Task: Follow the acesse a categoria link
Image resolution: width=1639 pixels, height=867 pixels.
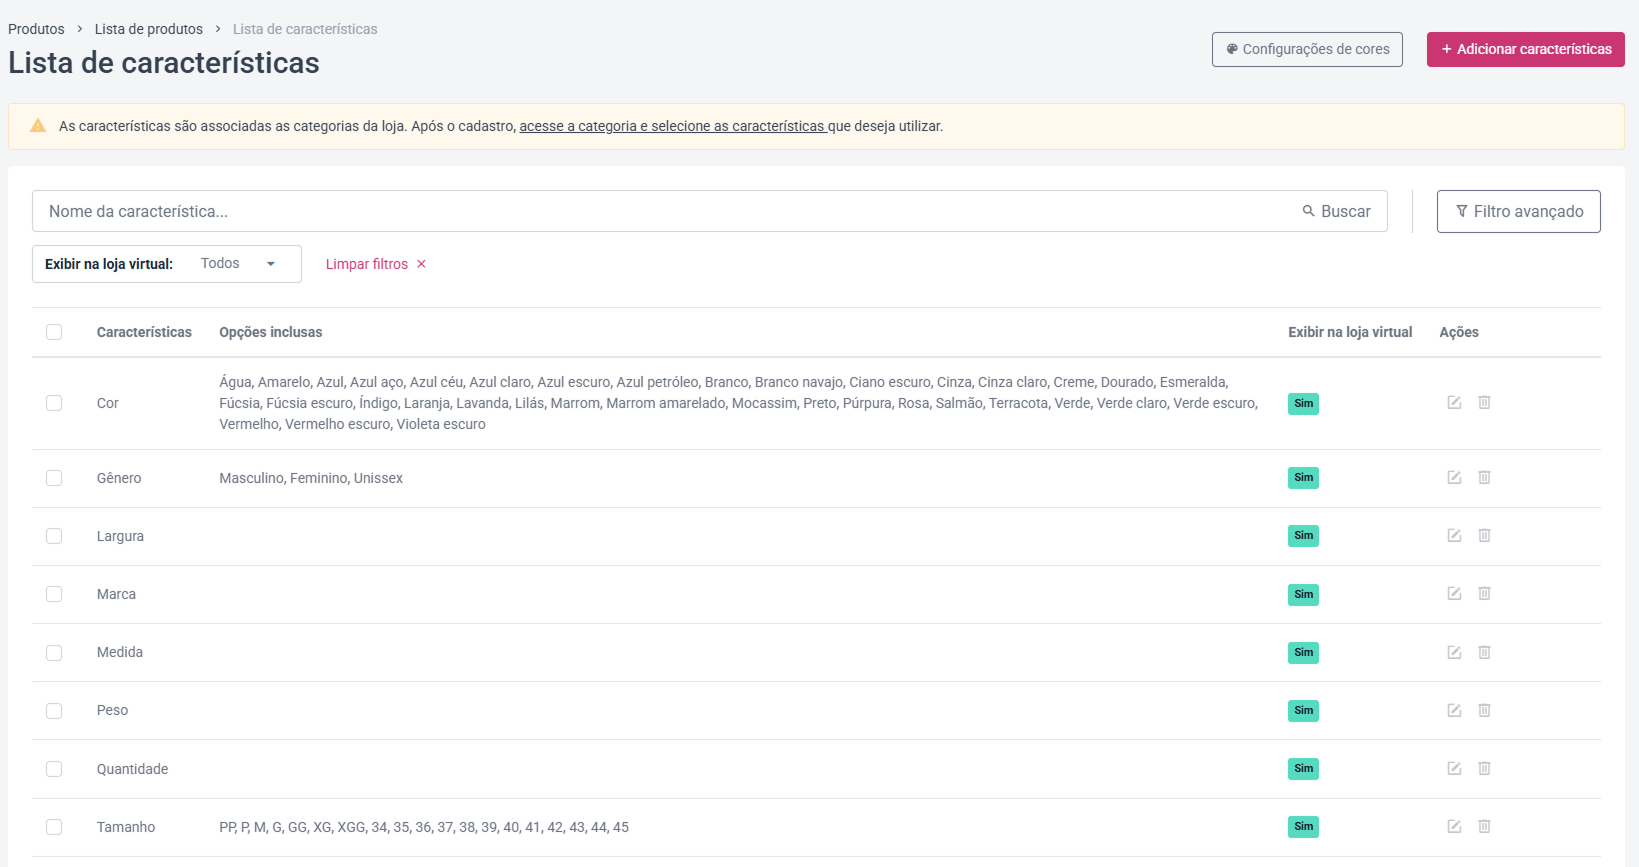Action: coord(673,126)
